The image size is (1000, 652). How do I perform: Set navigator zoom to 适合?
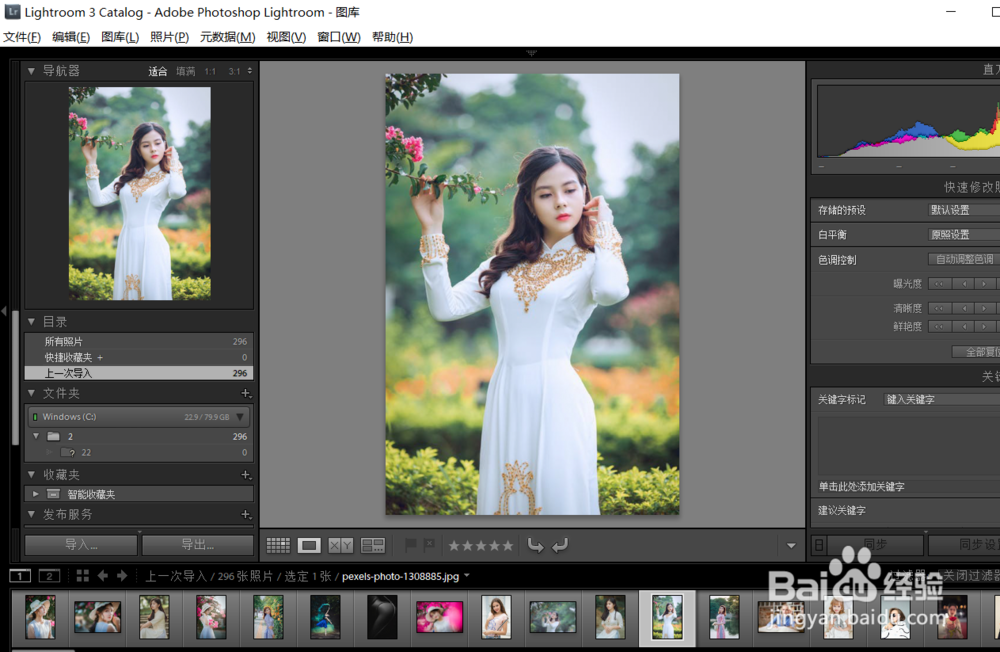158,71
